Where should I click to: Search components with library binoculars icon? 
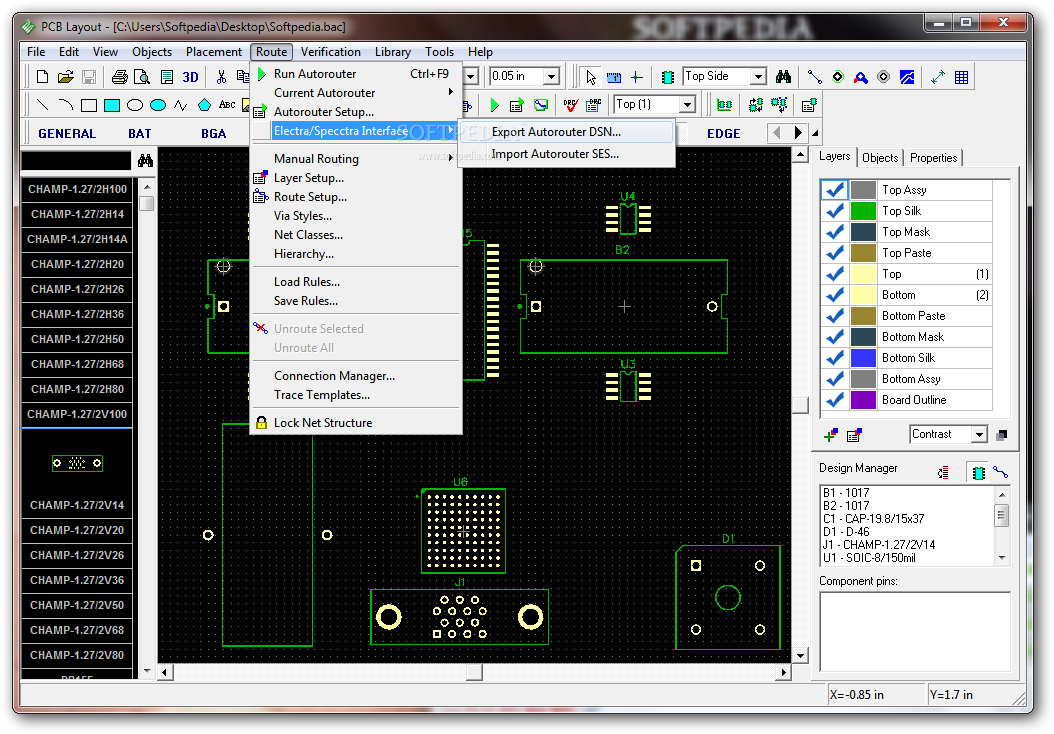pos(145,161)
